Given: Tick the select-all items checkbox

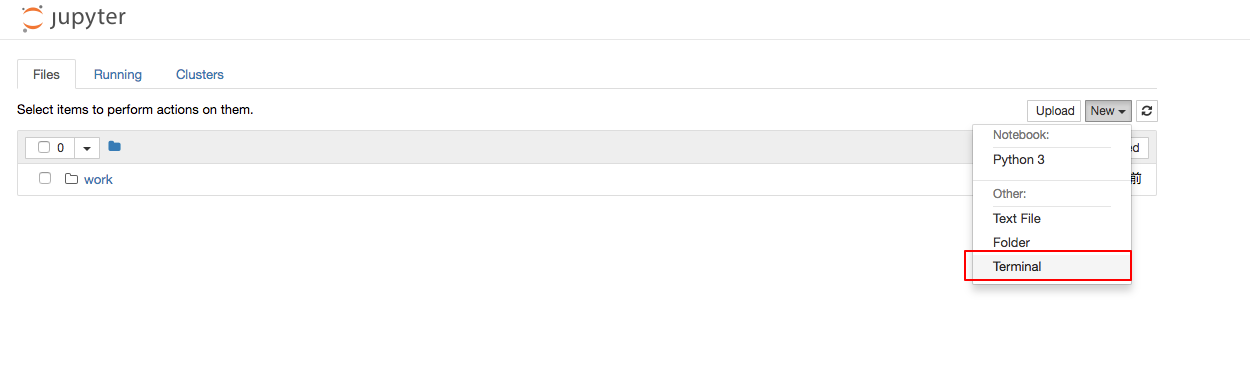Looking at the screenshot, I should (x=44, y=147).
